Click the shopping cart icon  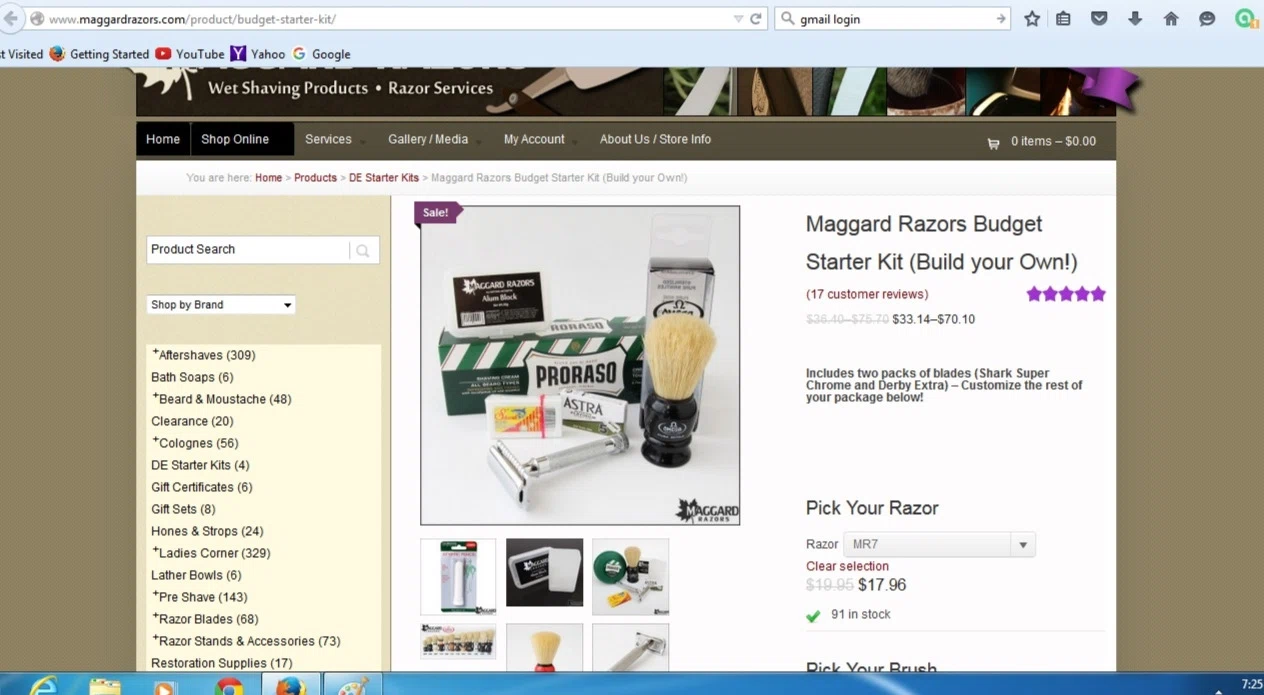tap(993, 142)
